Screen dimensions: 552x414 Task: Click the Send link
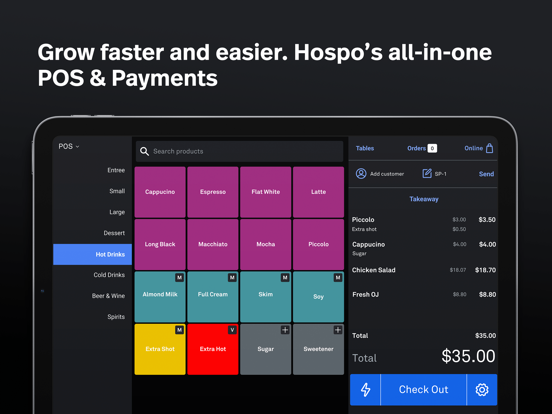(x=487, y=174)
